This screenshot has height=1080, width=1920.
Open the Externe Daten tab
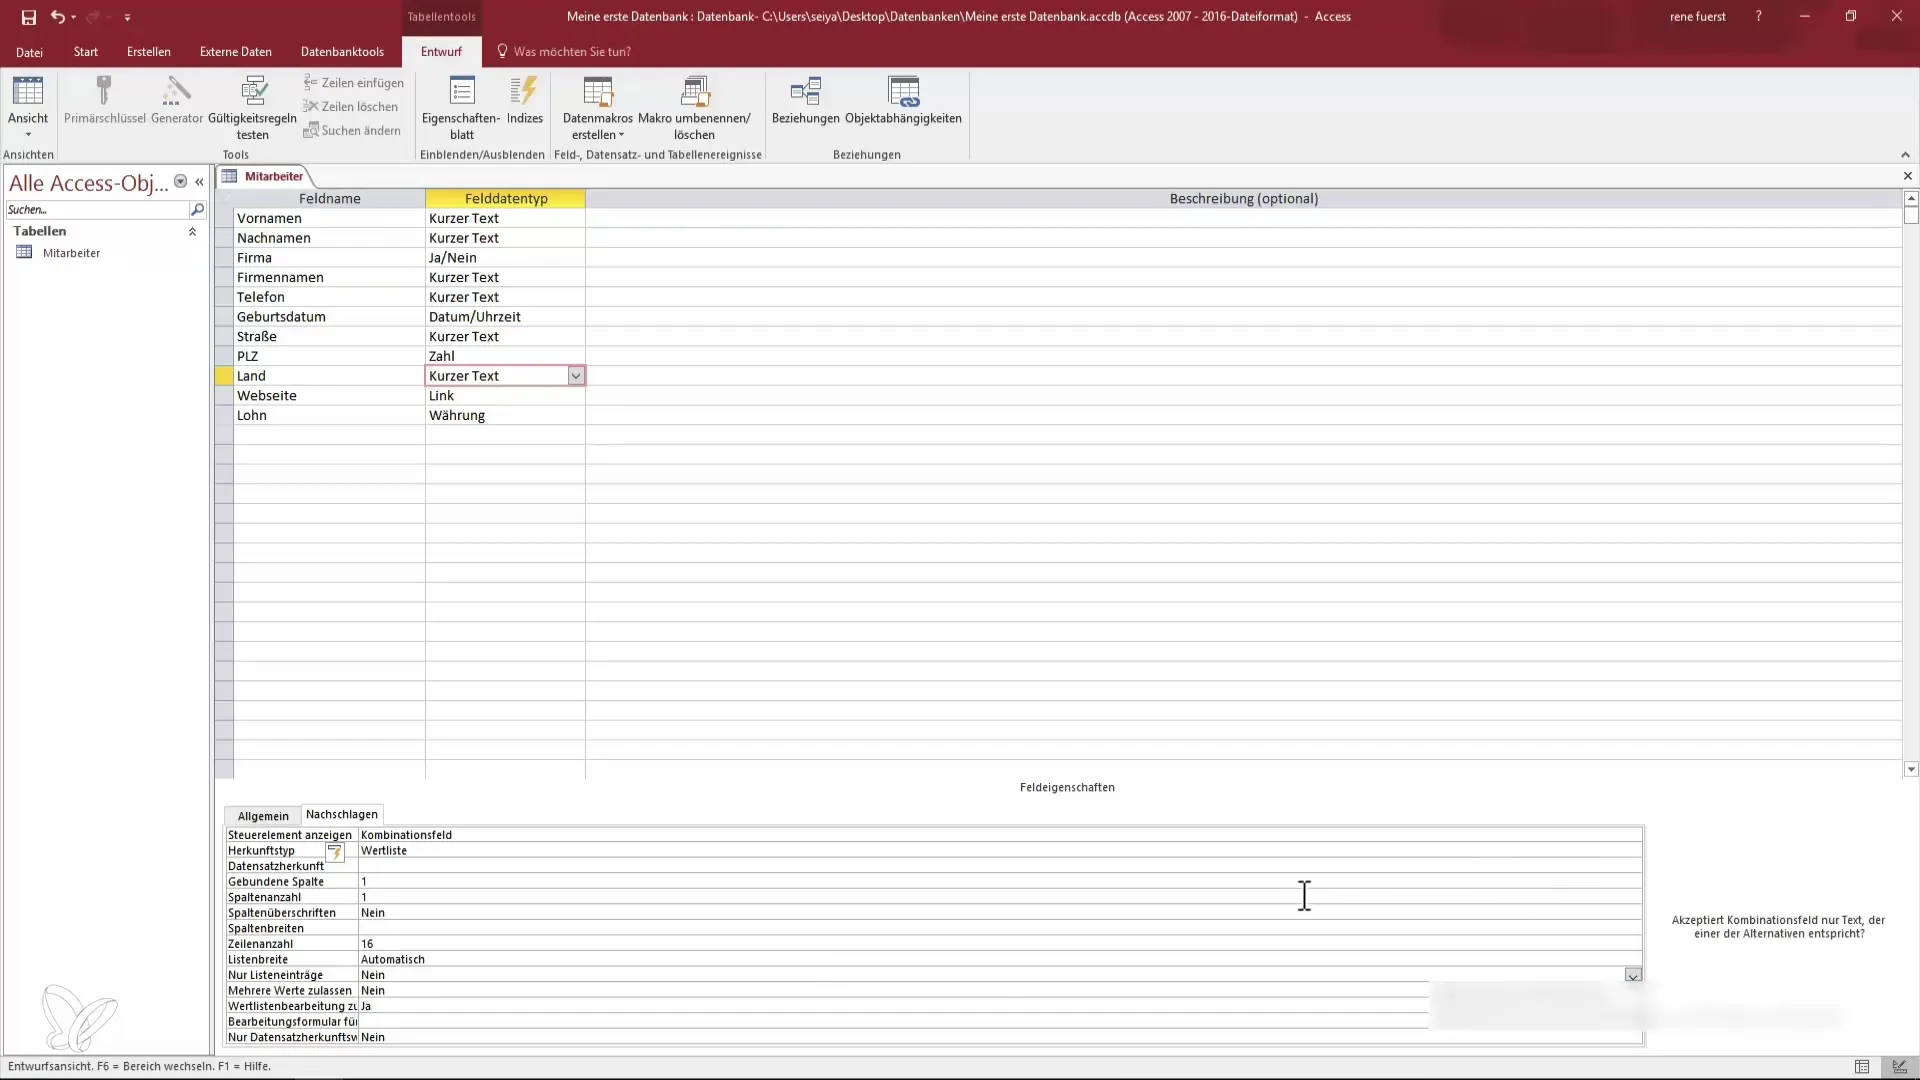pos(236,52)
